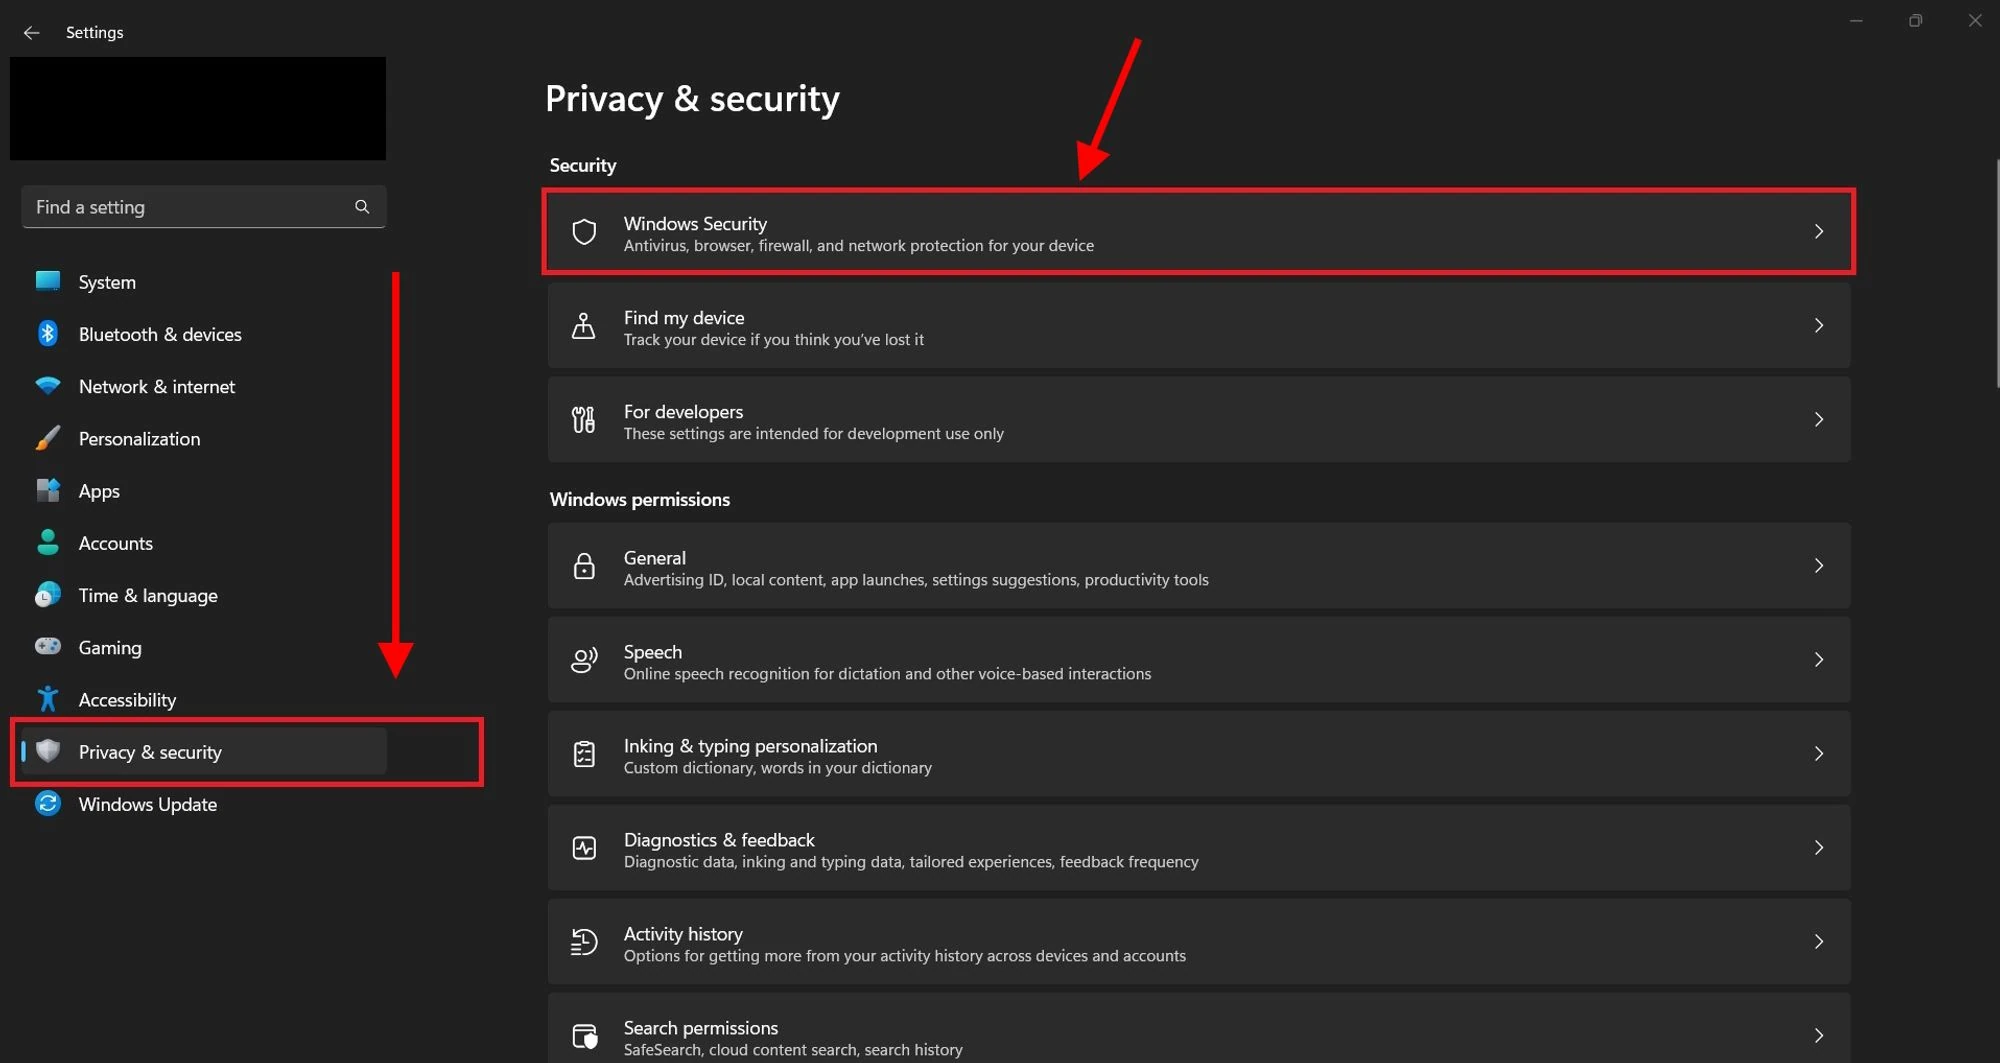Click the General lock icon
This screenshot has height=1063, width=2000.
tap(584, 566)
